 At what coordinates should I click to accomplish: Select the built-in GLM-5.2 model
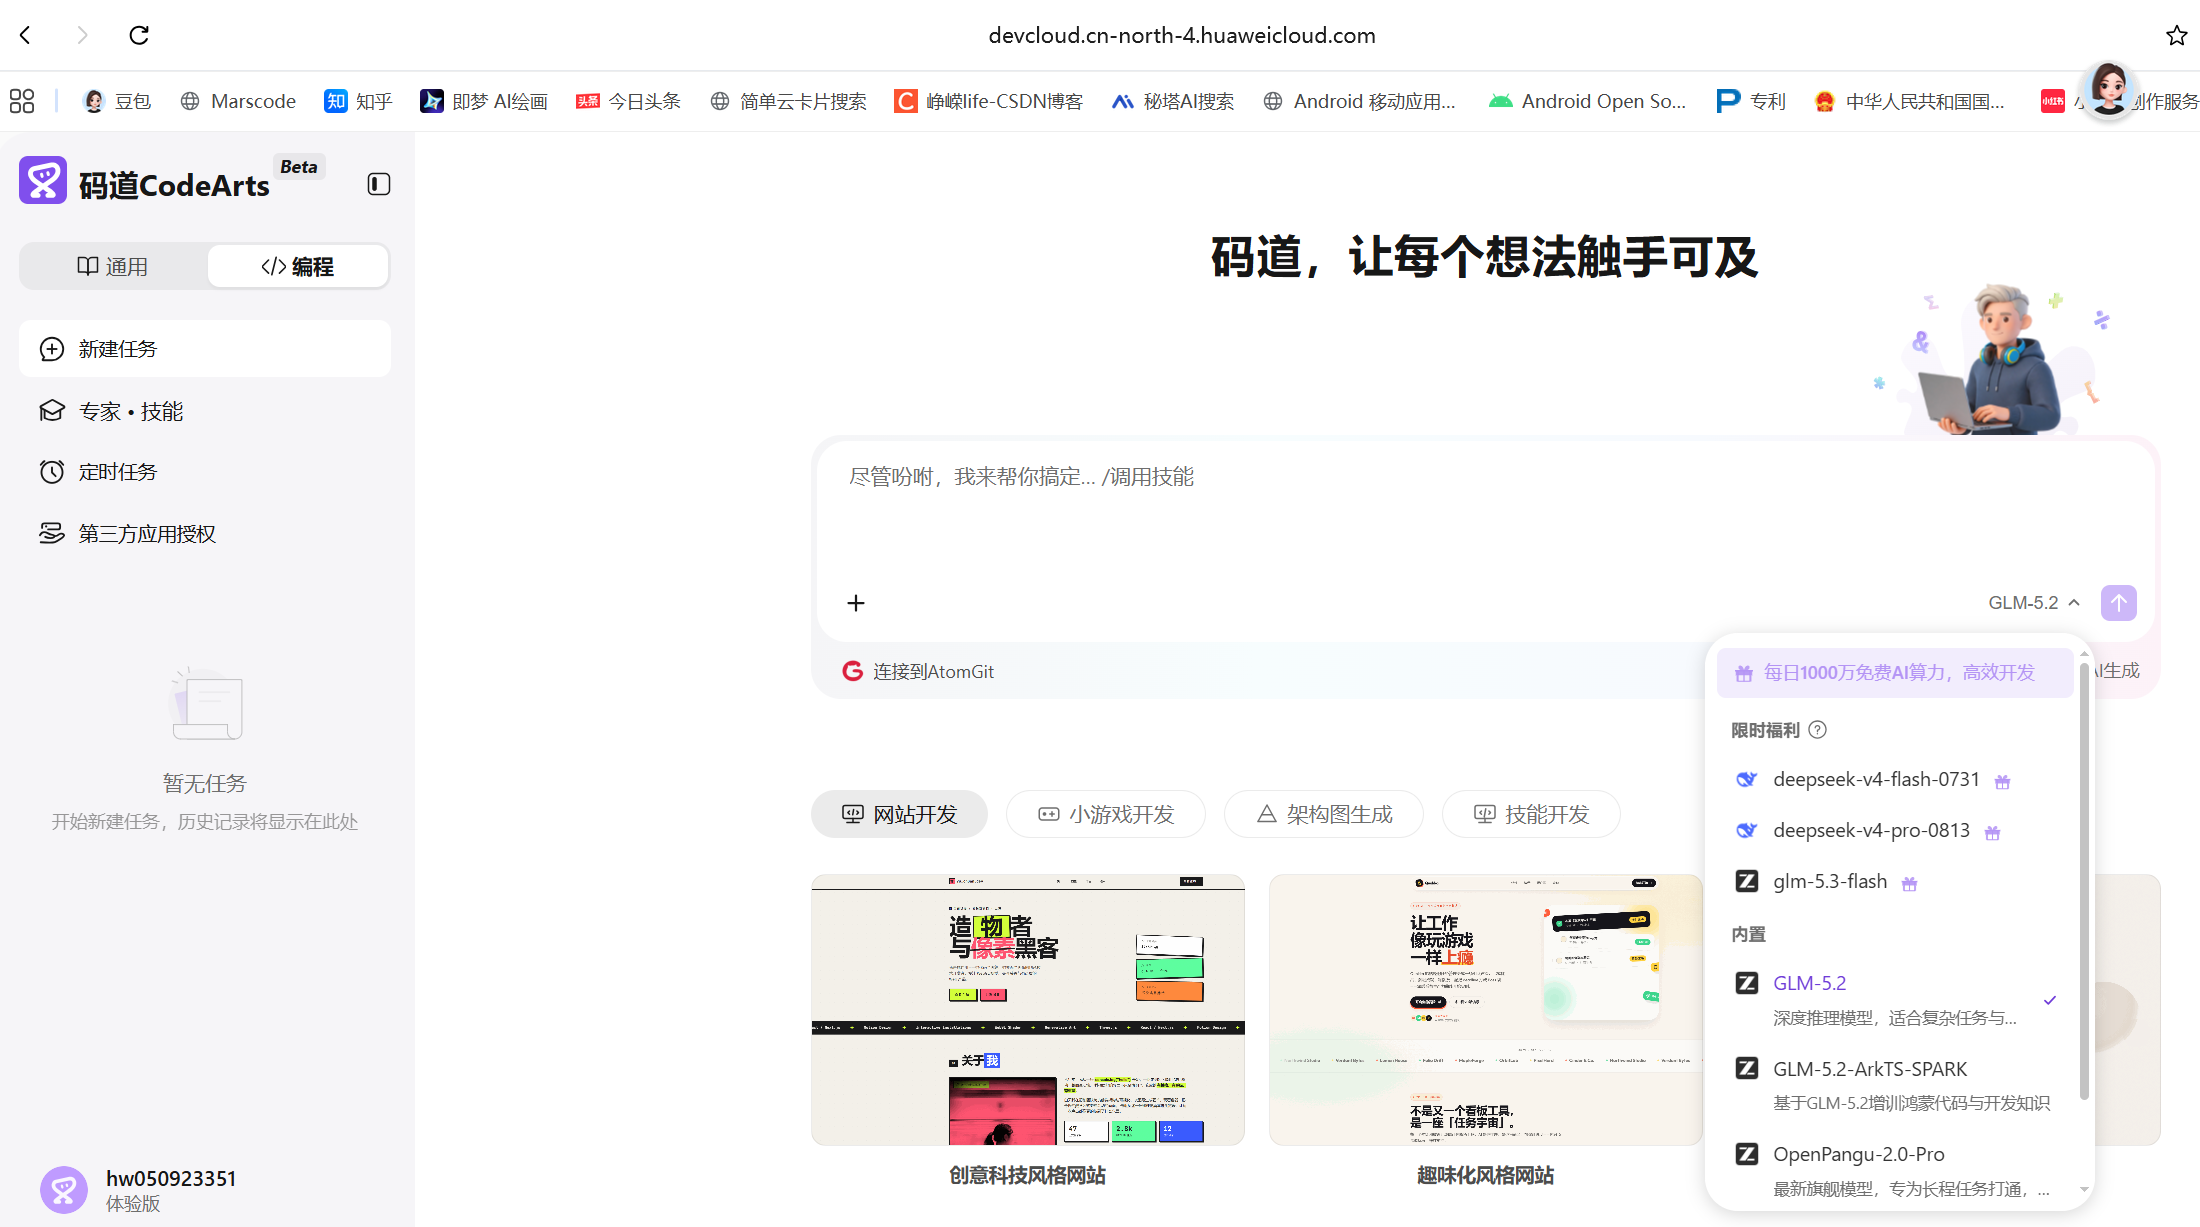1895,1000
